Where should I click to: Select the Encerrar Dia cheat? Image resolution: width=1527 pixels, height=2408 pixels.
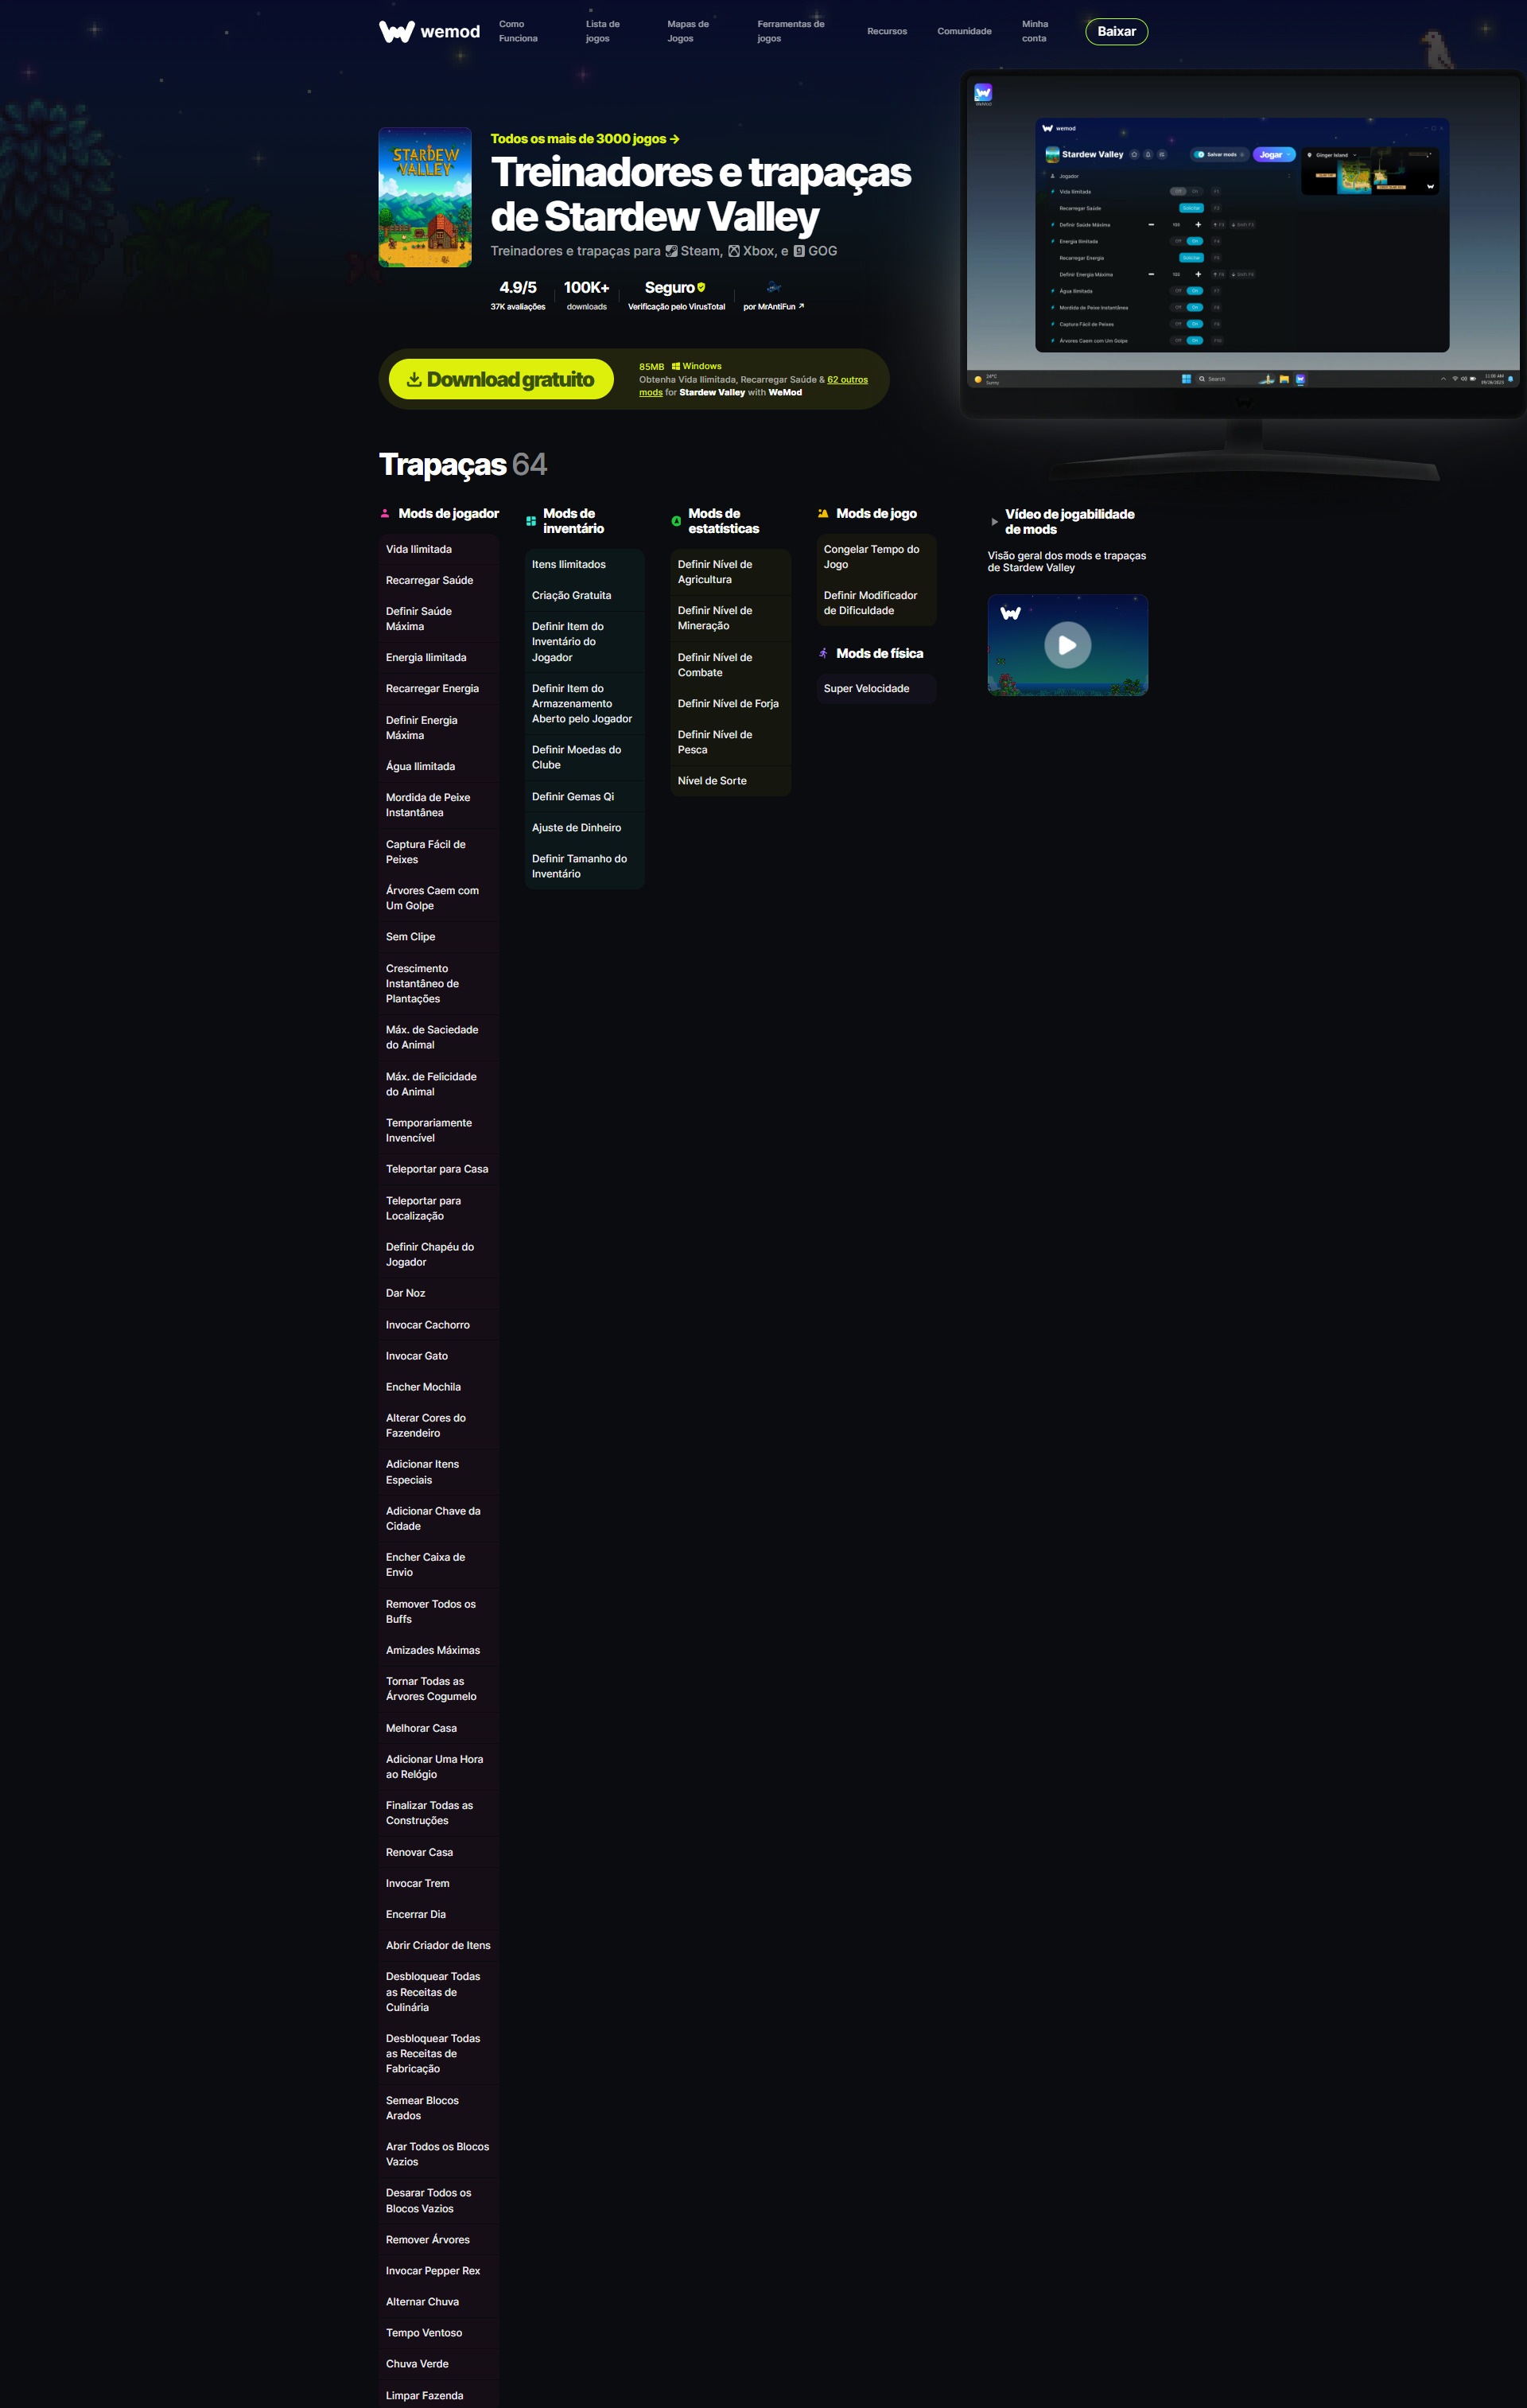click(439, 1914)
